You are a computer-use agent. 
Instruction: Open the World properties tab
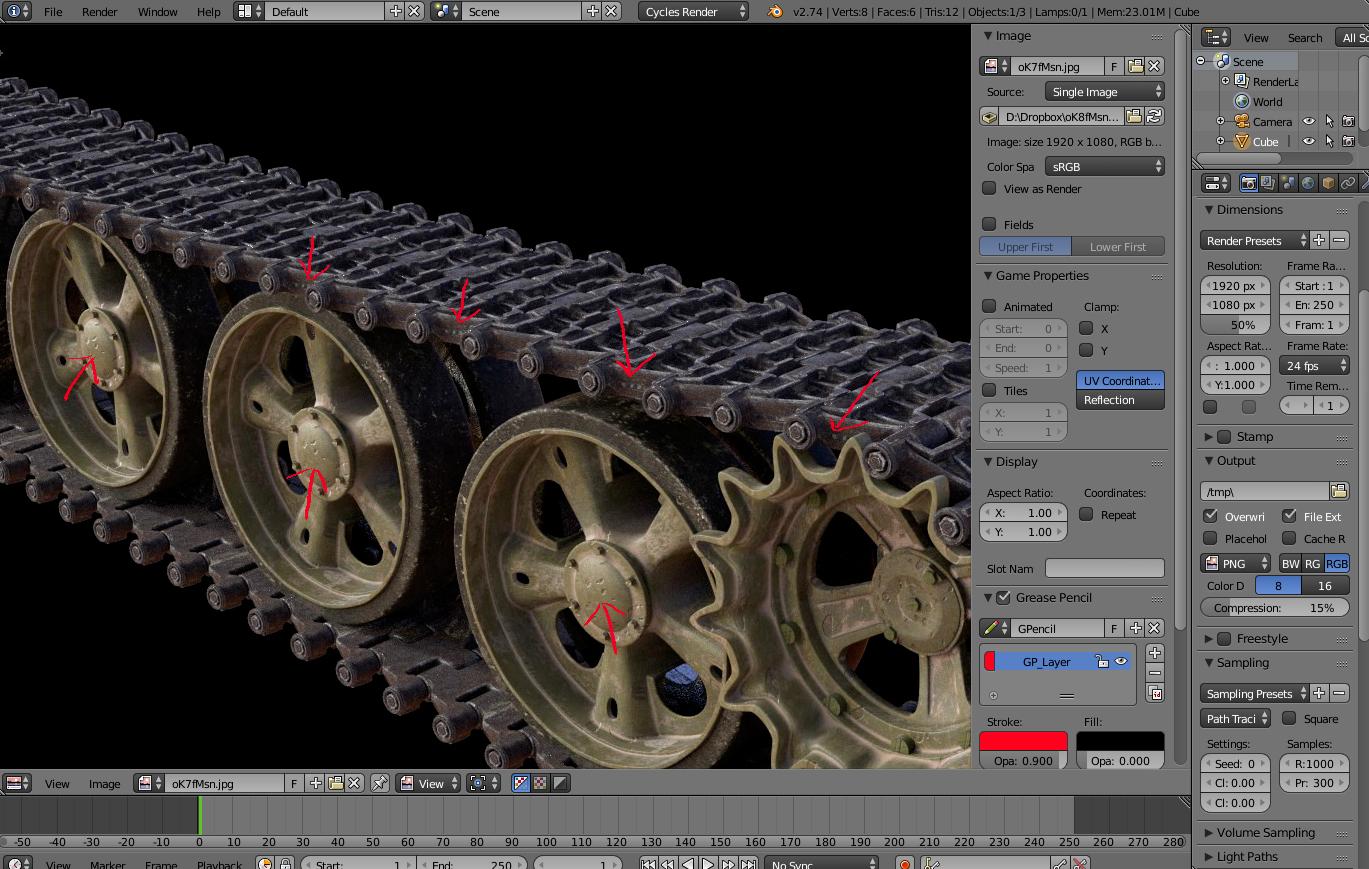point(1308,183)
